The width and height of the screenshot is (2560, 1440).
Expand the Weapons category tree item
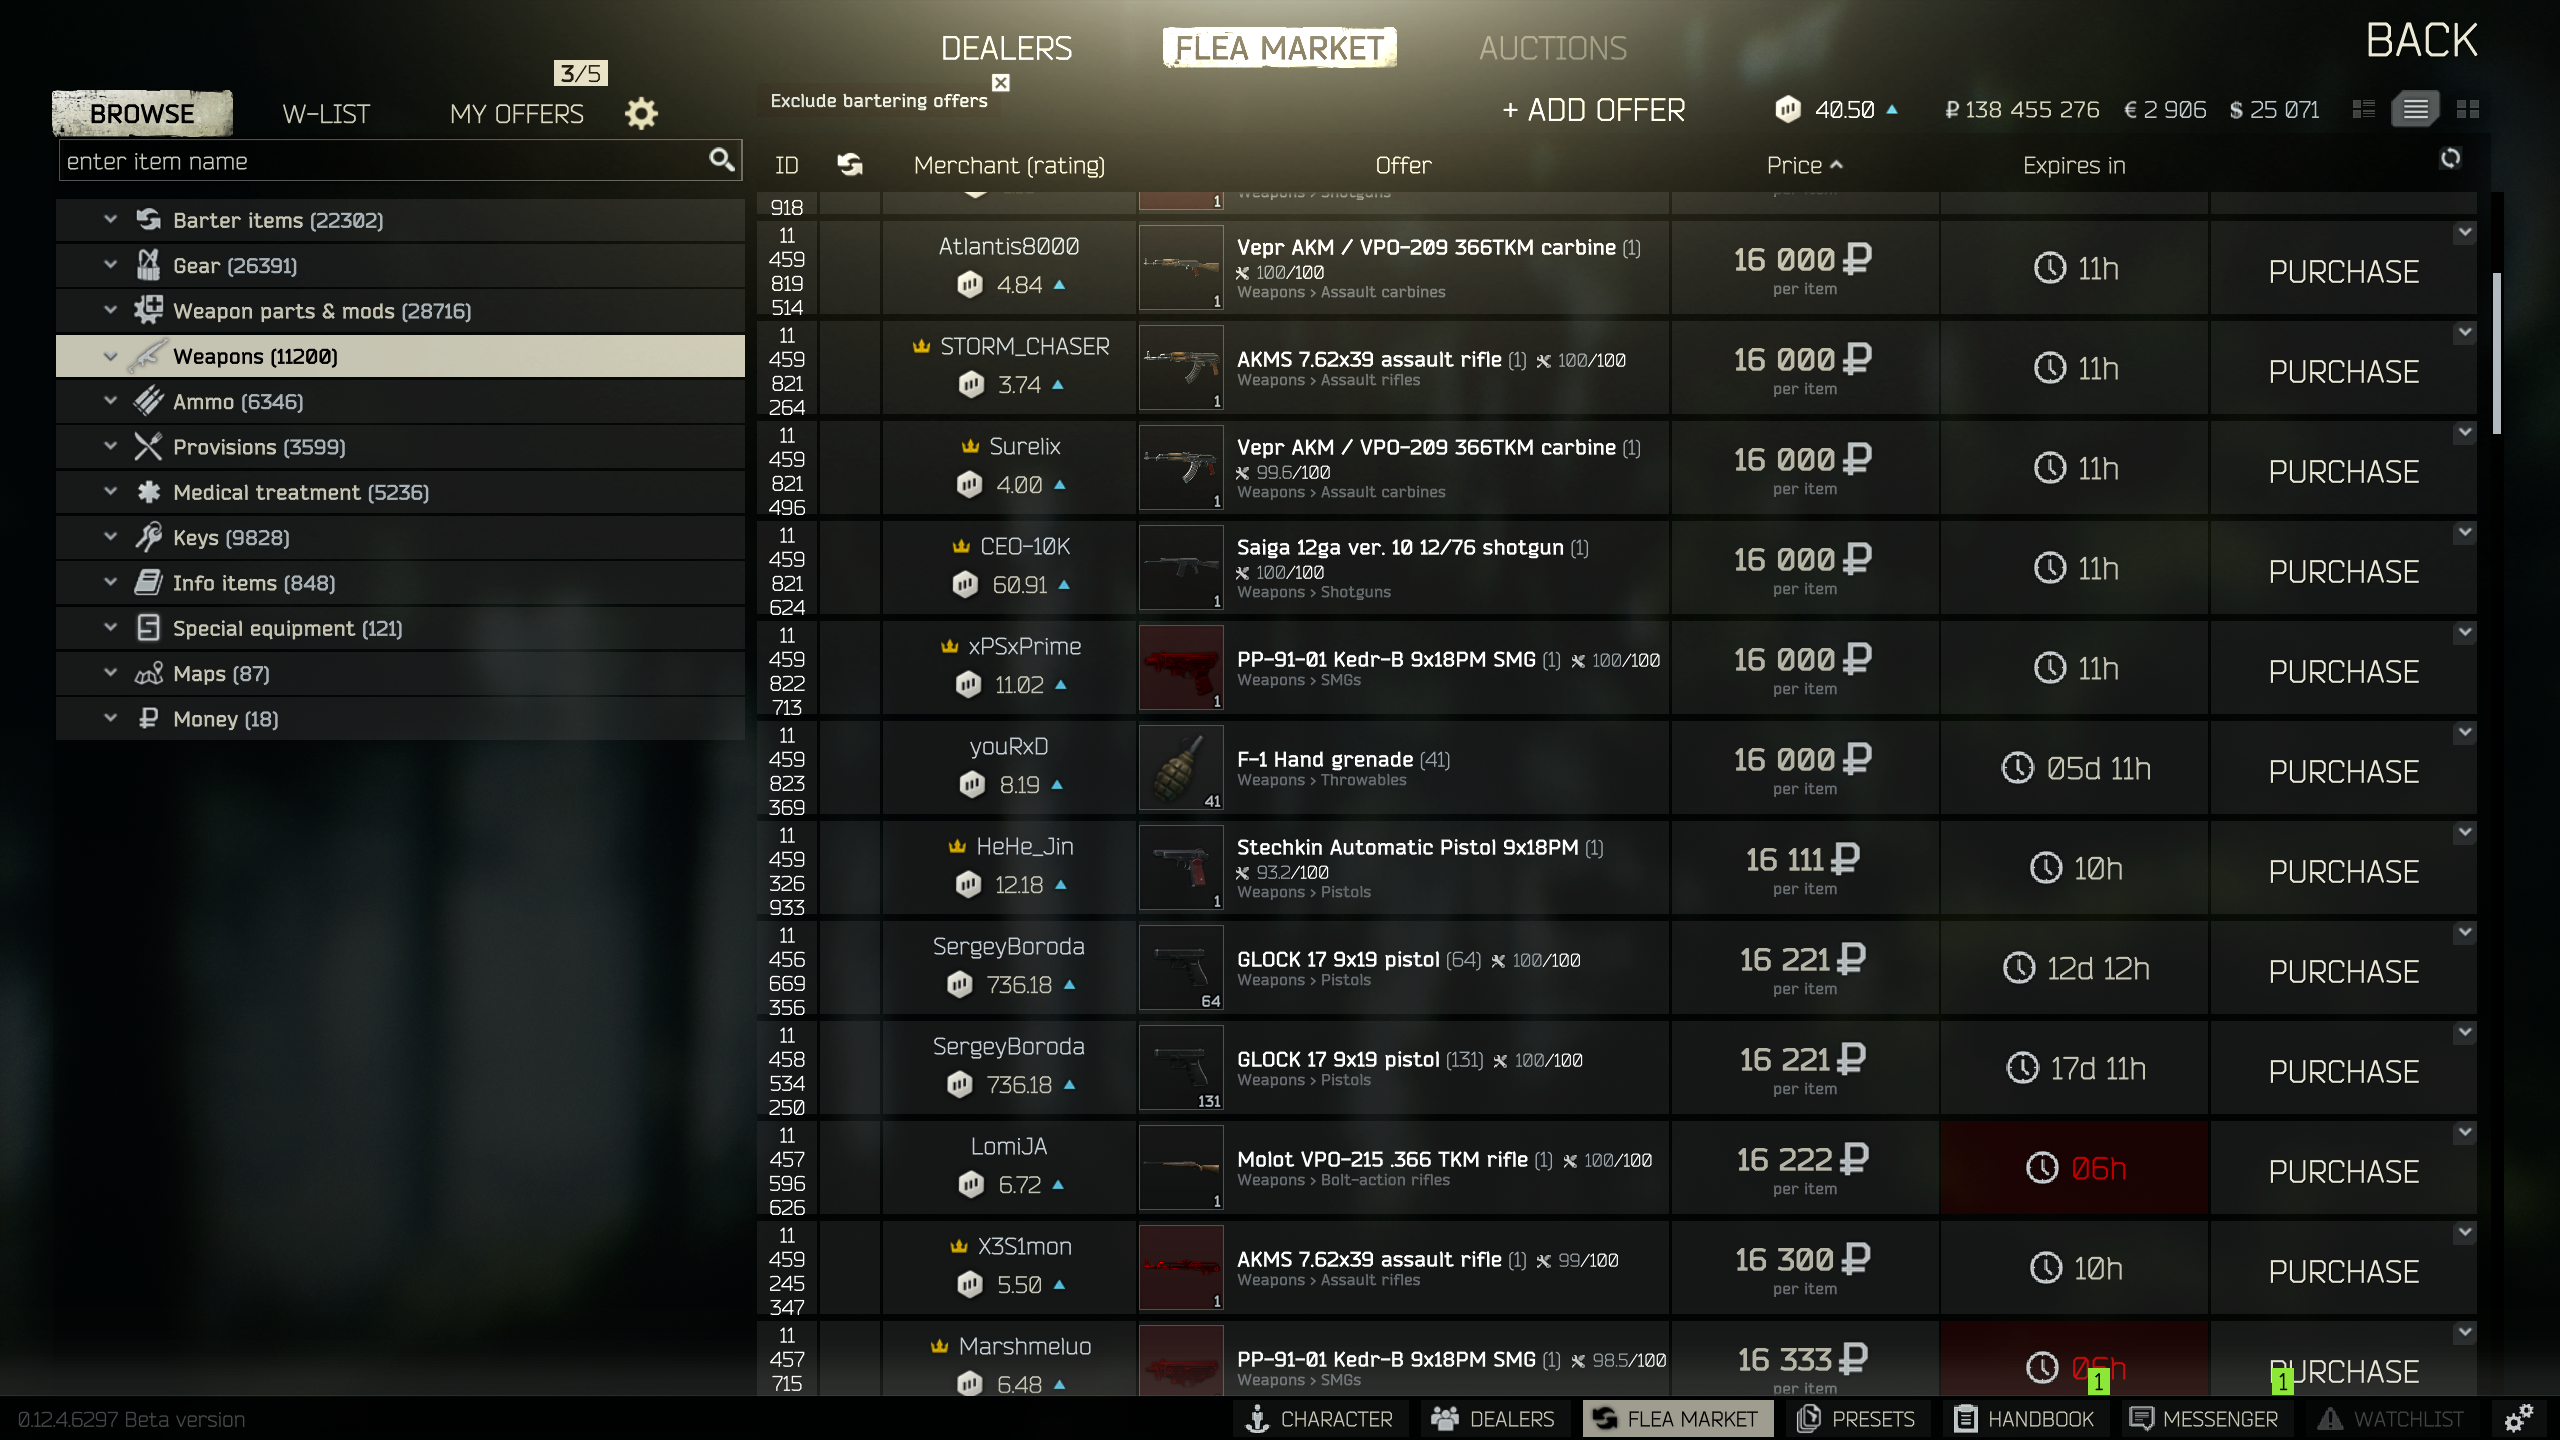coord(109,355)
